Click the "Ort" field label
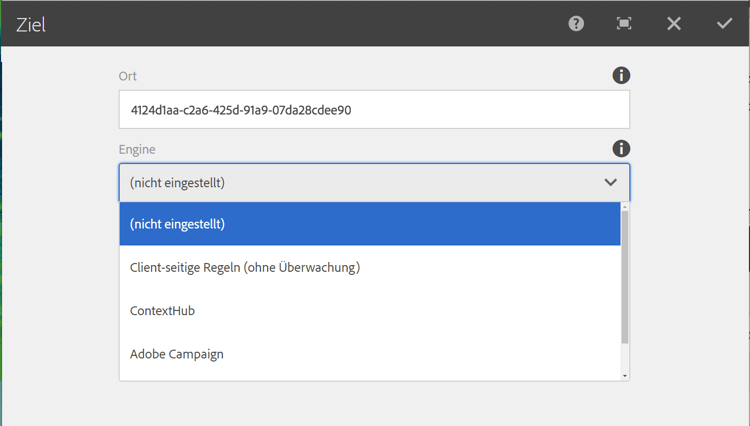750x426 pixels. [x=128, y=76]
